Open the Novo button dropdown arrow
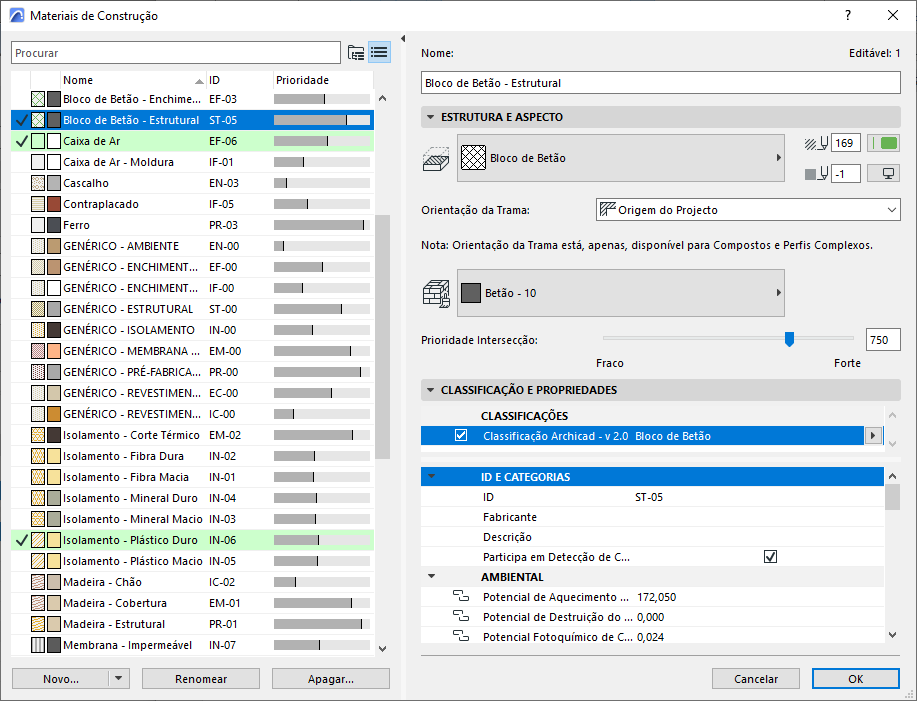The width and height of the screenshot is (917, 701). click(x=119, y=678)
